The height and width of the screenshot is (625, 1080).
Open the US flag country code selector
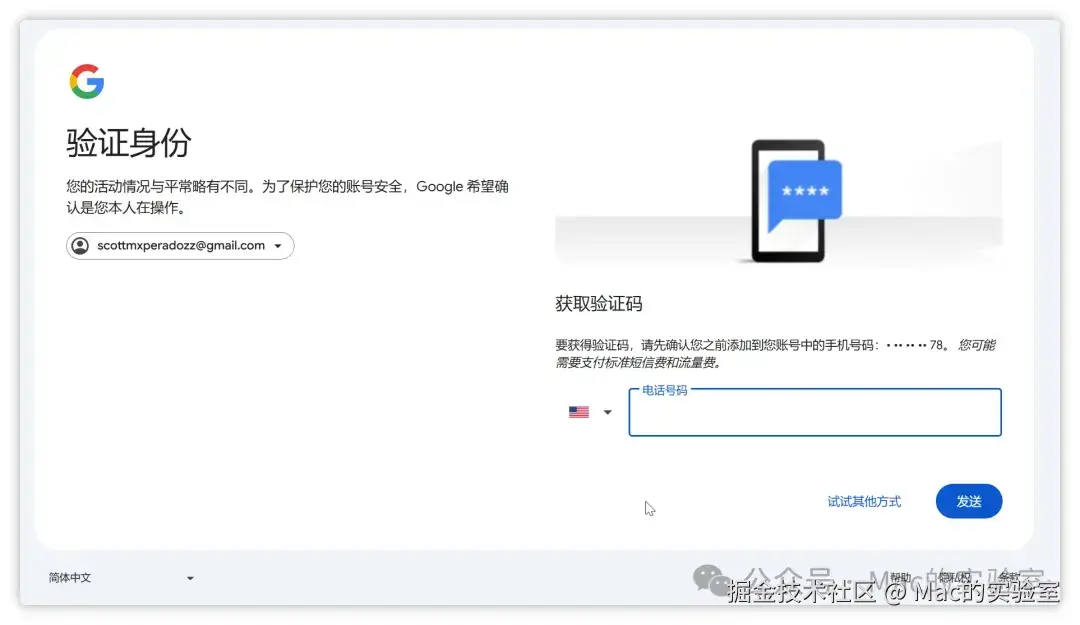[x=590, y=412]
